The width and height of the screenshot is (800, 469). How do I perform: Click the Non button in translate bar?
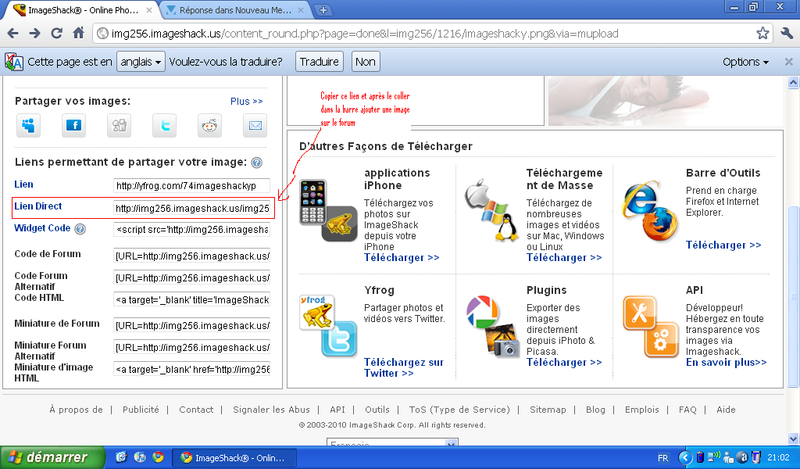point(365,62)
